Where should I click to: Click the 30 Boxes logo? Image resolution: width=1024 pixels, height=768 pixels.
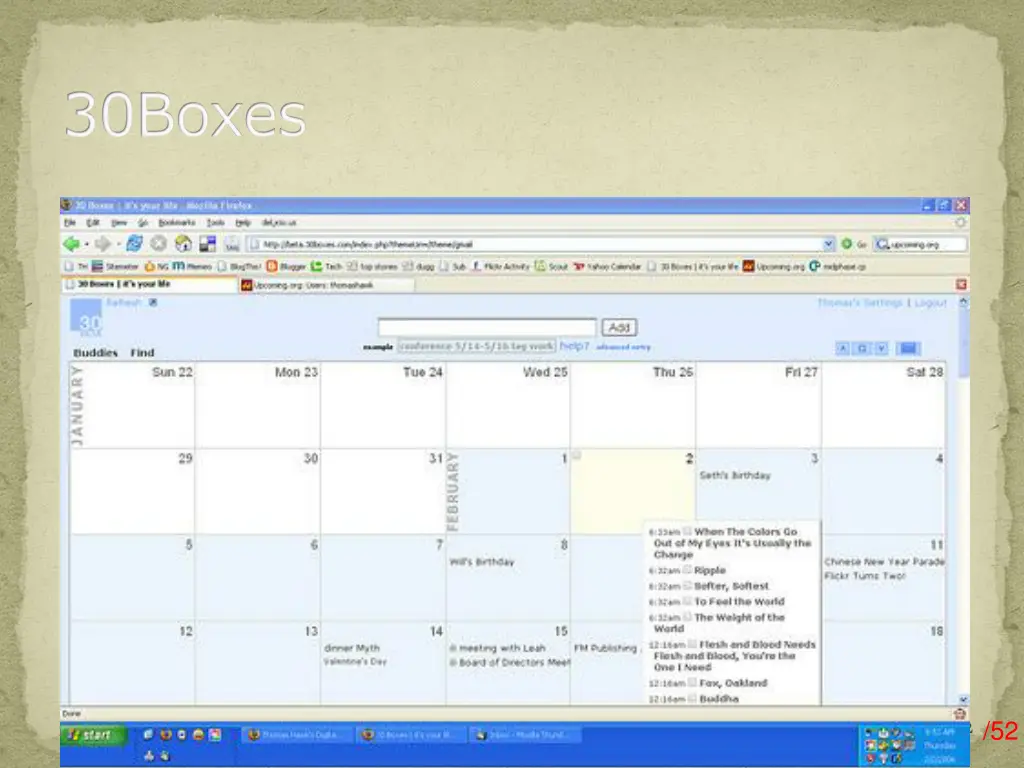pyautogui.click(x=86, y=317)
